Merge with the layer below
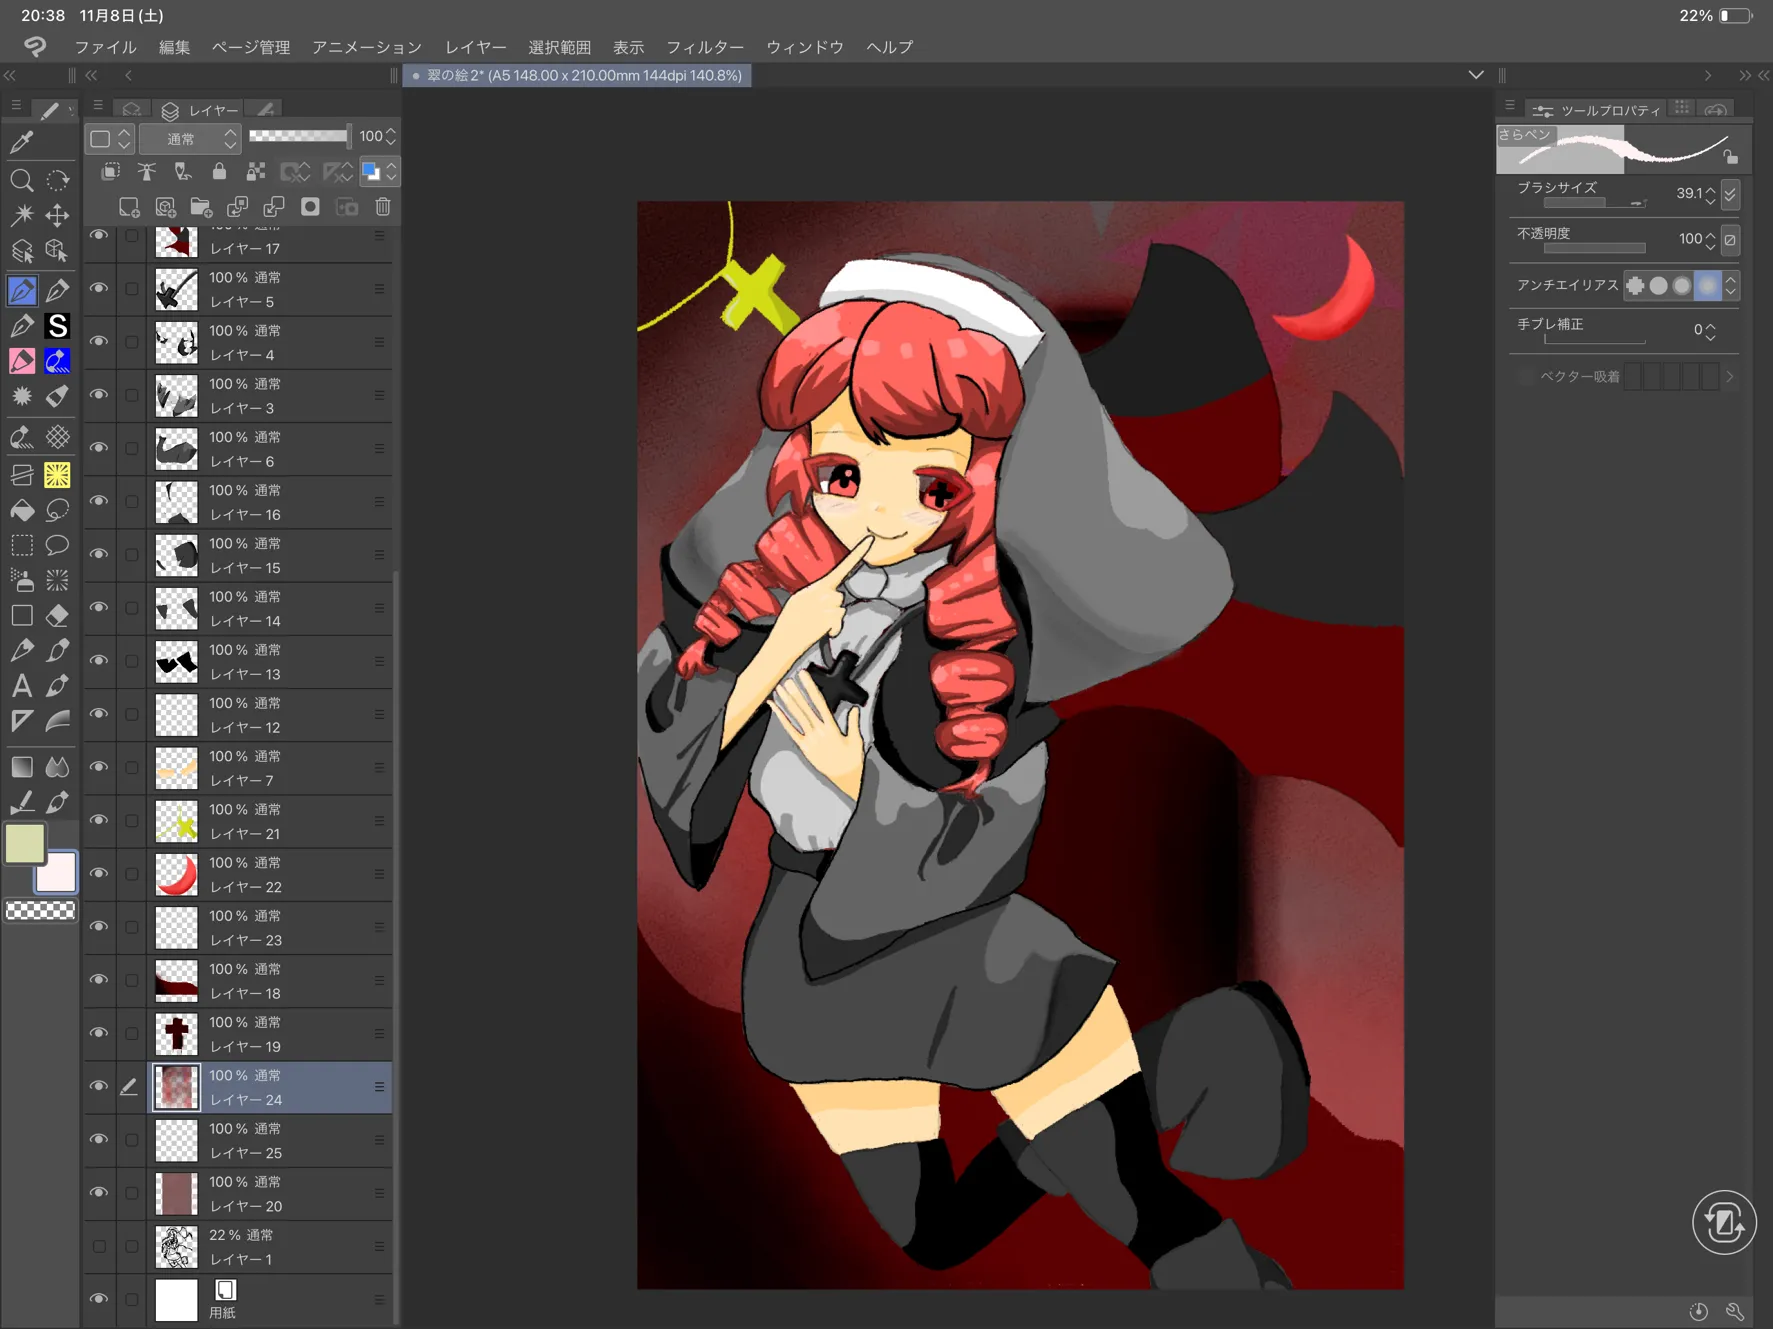Screen dimensions: 1773x1329 tap(273, 207)
